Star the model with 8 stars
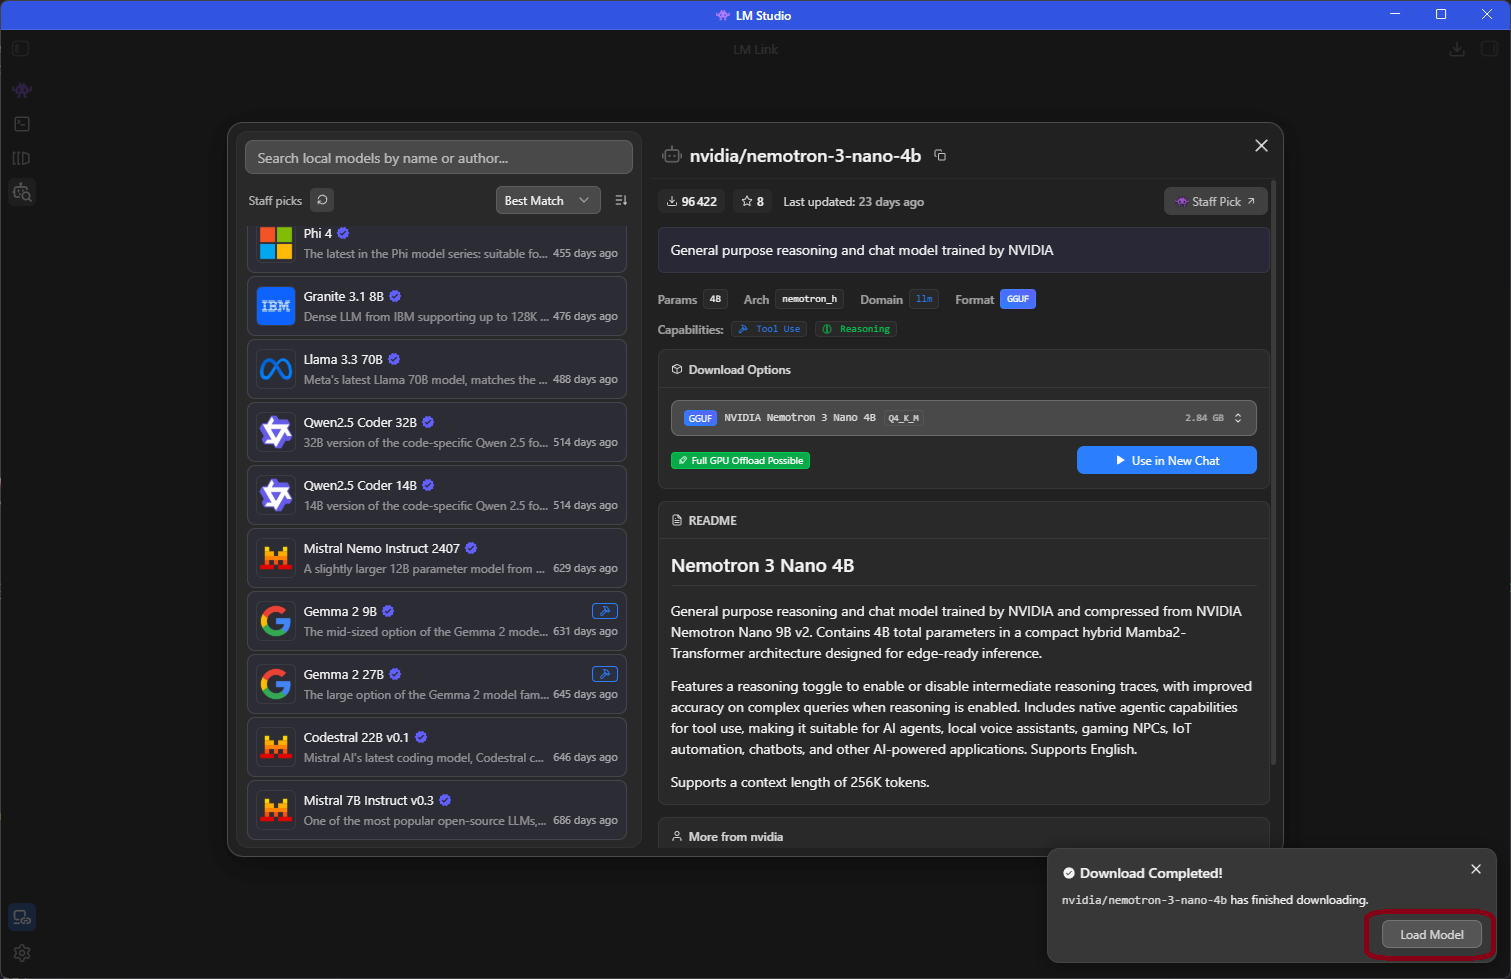This screenshot has width=1511, height=979. pyautogui.click(x=752, y=201)
